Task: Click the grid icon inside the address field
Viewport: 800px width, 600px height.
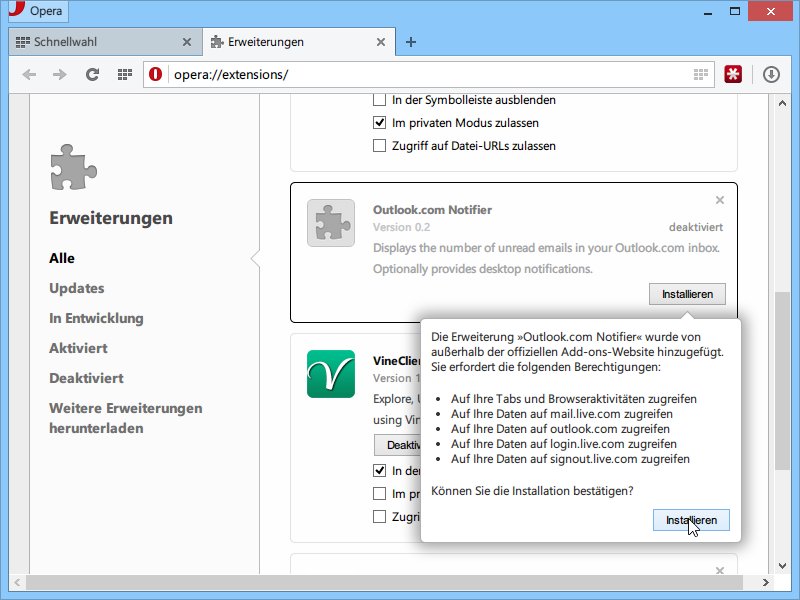Action: [701, 74]
